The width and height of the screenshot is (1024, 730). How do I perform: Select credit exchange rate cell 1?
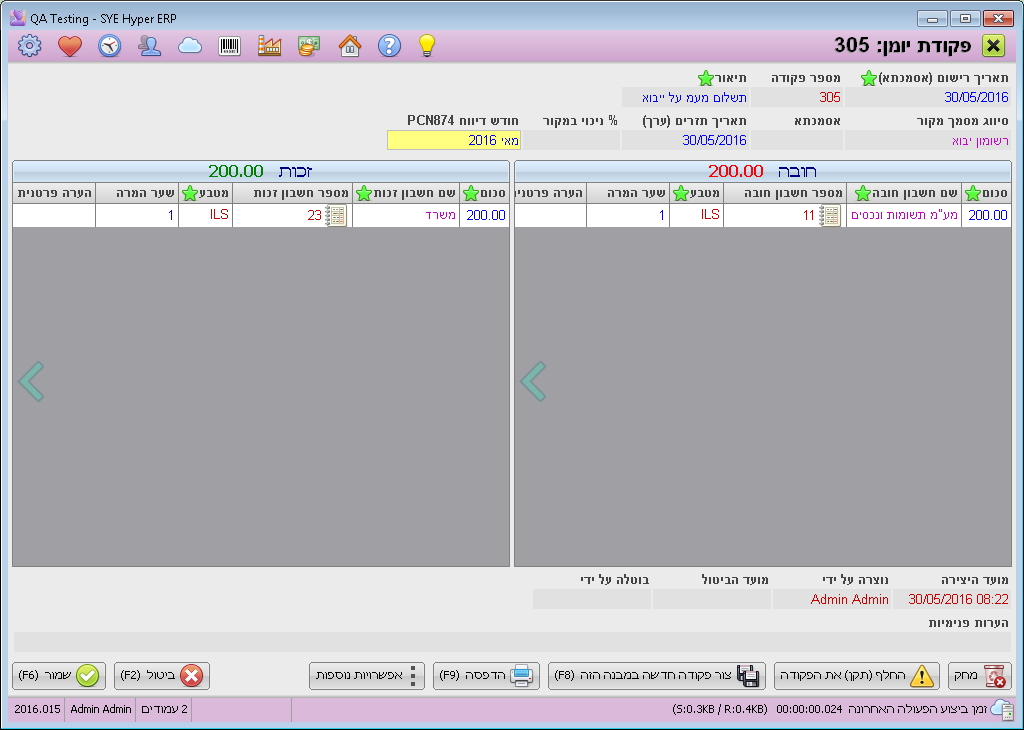pyautogui.click(x=137, y=215)
